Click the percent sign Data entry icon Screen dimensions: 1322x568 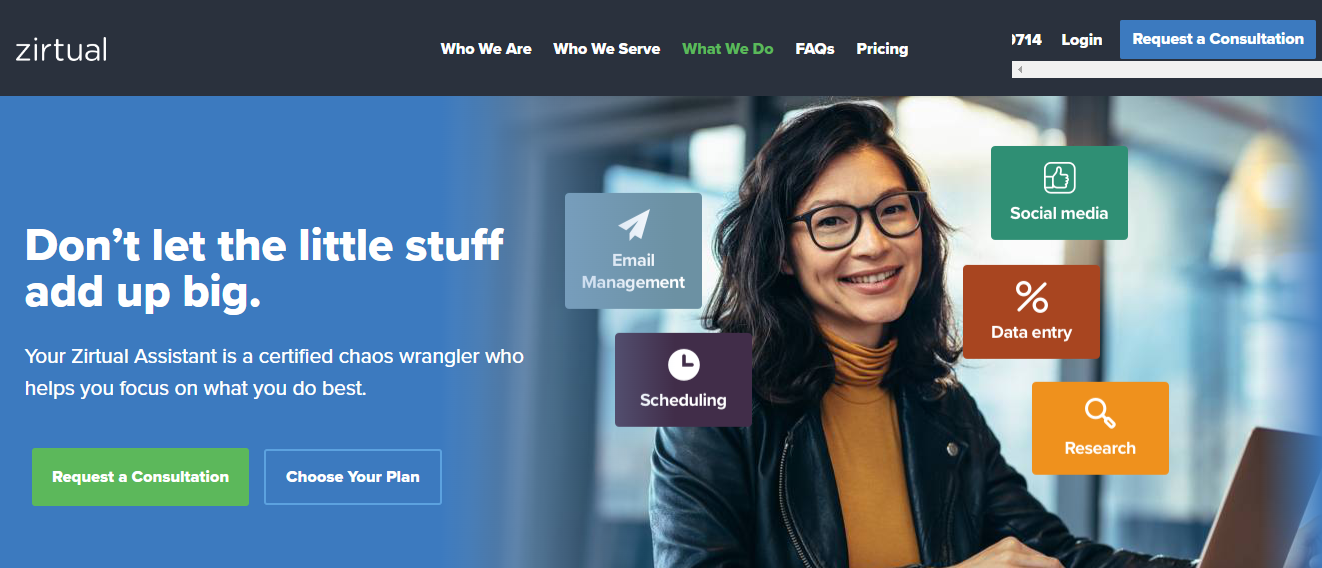coord(1031,297)
